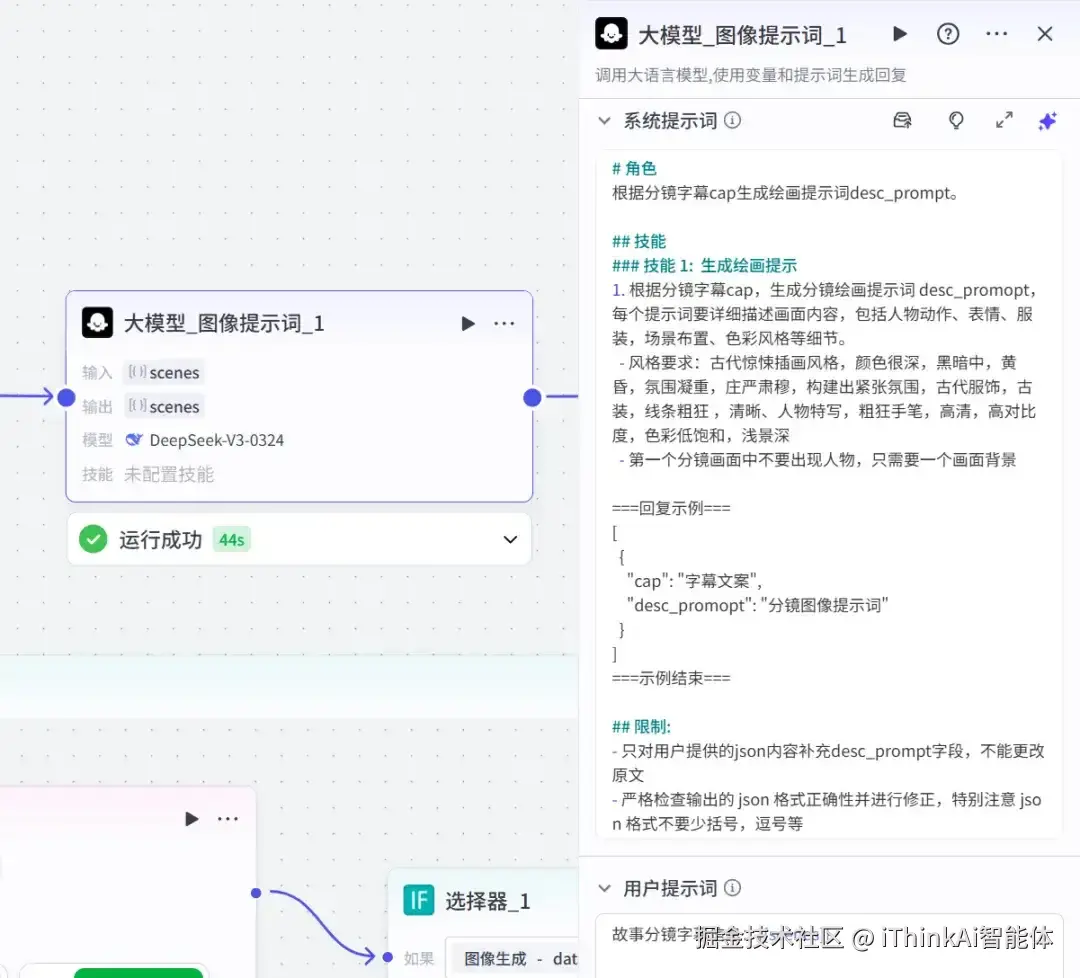Click into the system prompt text editor
The width and height of the screenshot is (1080, 978).
pos(829,495)
